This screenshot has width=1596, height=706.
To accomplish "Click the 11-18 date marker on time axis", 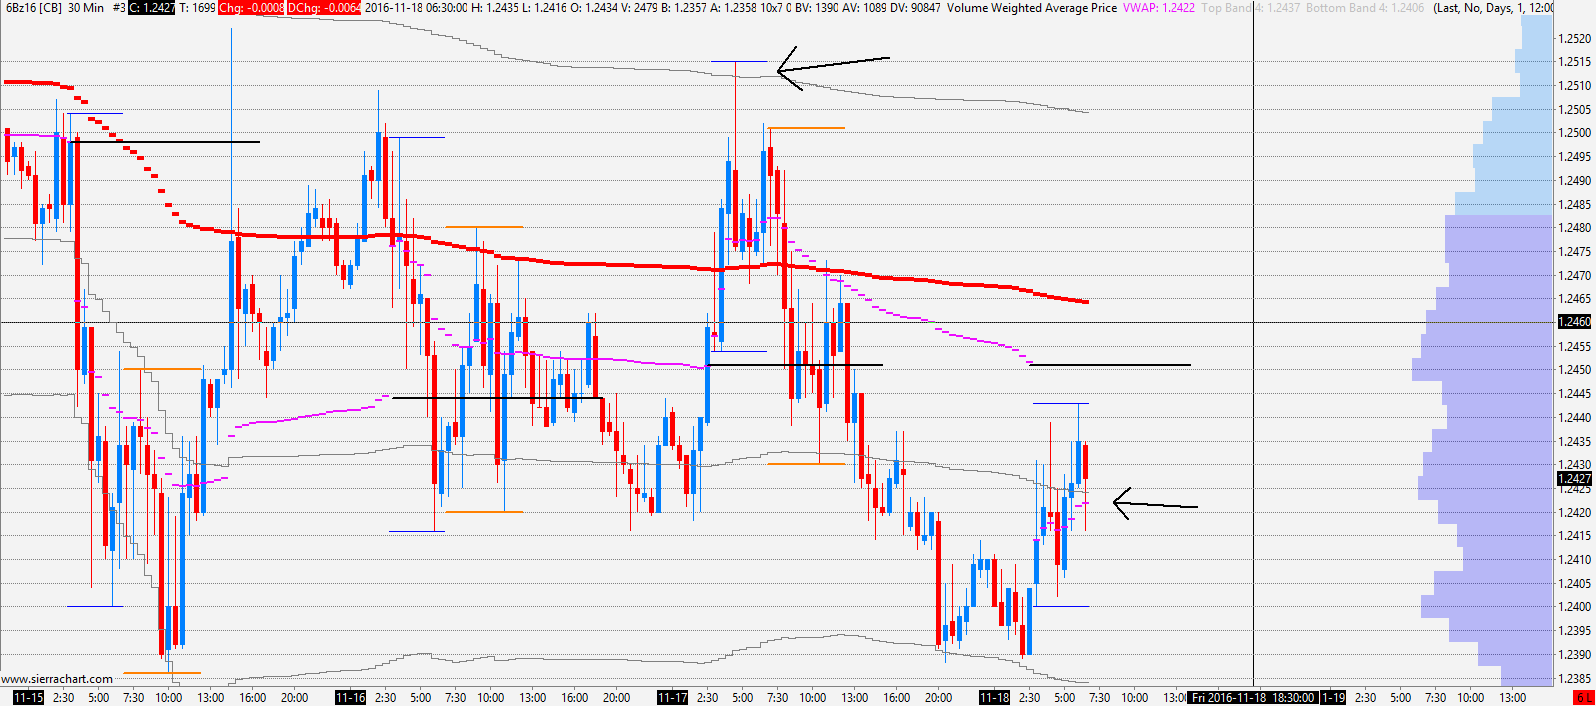I will pos(994,698).
